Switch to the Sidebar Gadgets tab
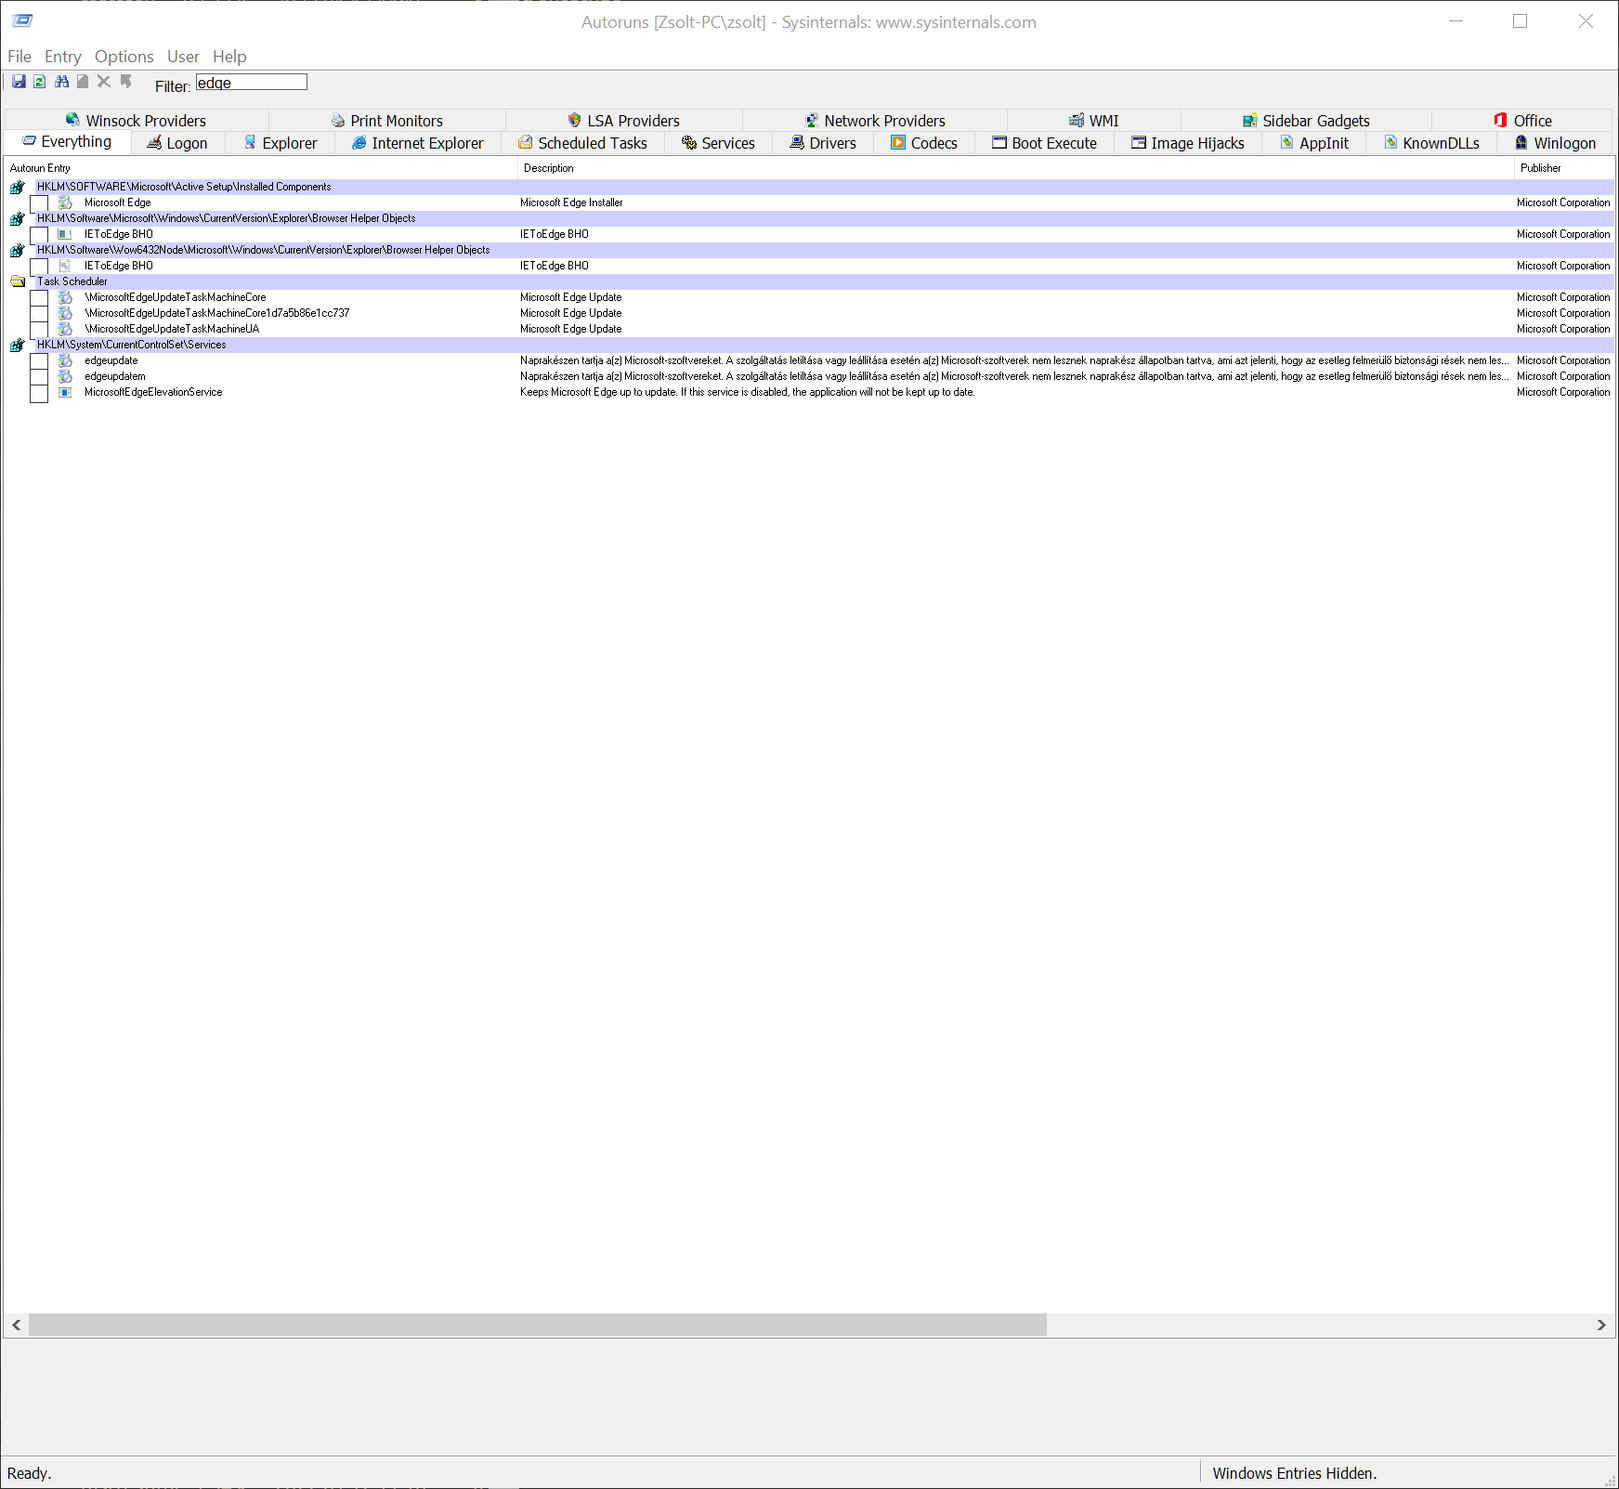 (x=1306, y=121)
